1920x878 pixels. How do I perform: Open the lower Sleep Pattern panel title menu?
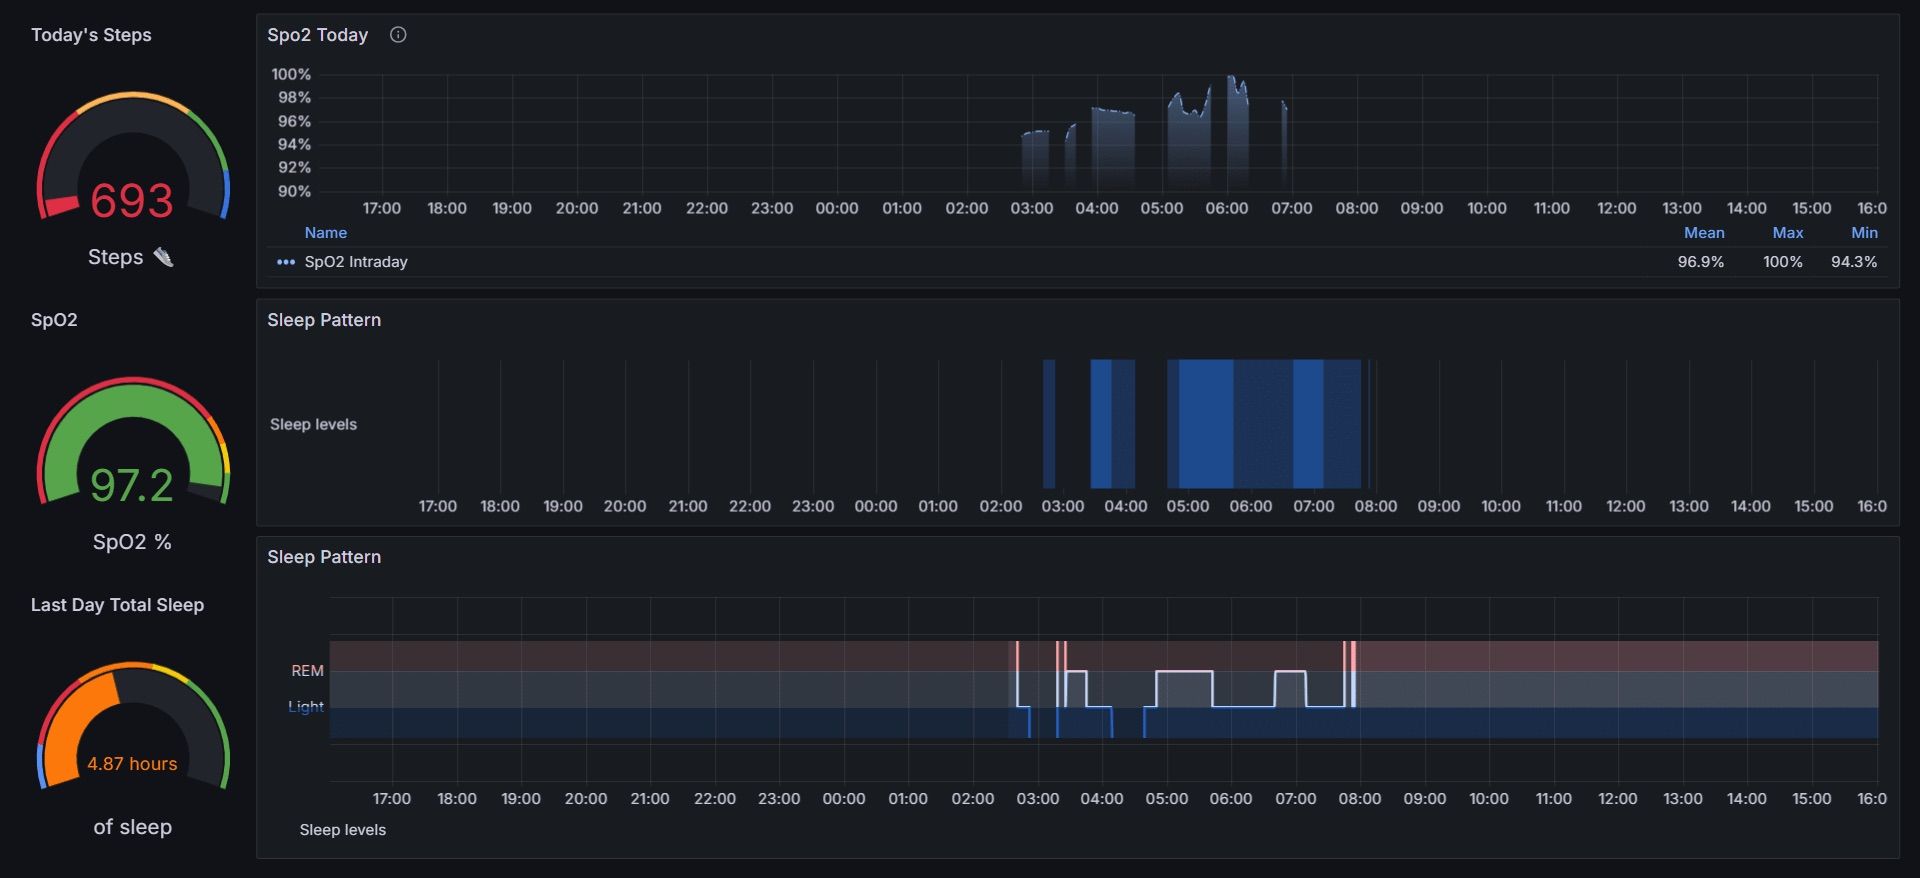[324, 557]
